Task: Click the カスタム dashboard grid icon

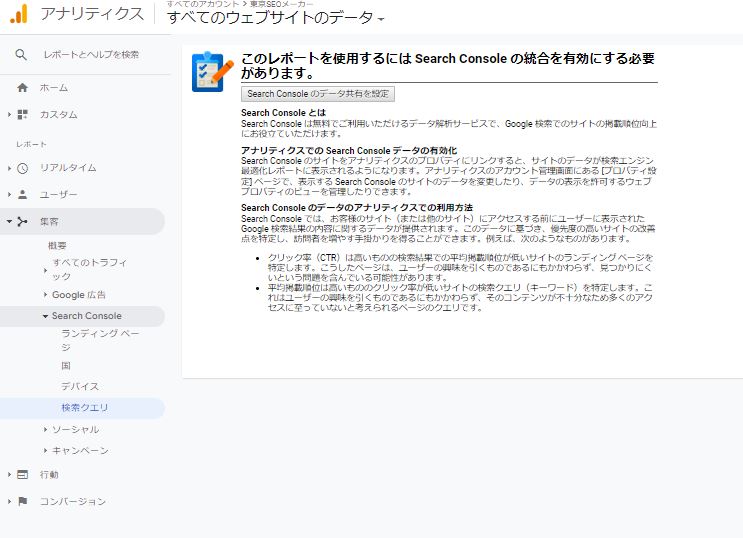Action: pyautogui.click(x=22, y=114)
